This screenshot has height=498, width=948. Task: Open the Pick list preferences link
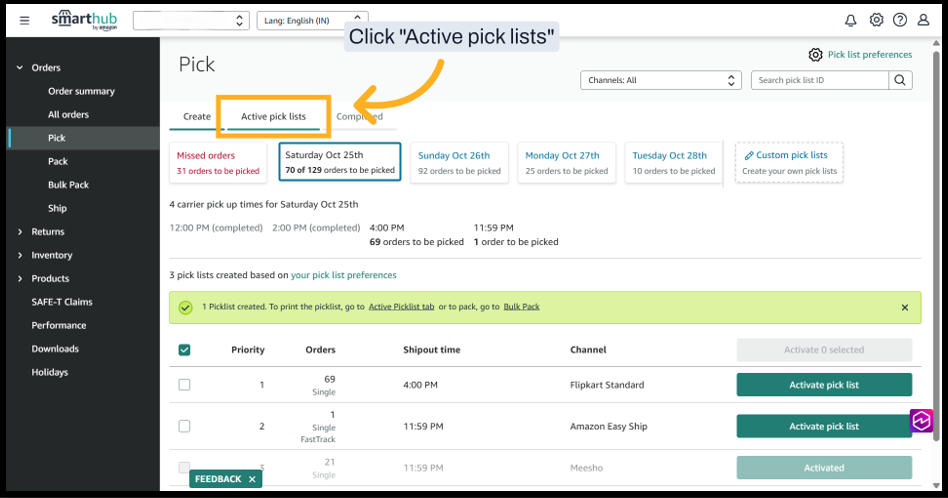coord(869,55)
